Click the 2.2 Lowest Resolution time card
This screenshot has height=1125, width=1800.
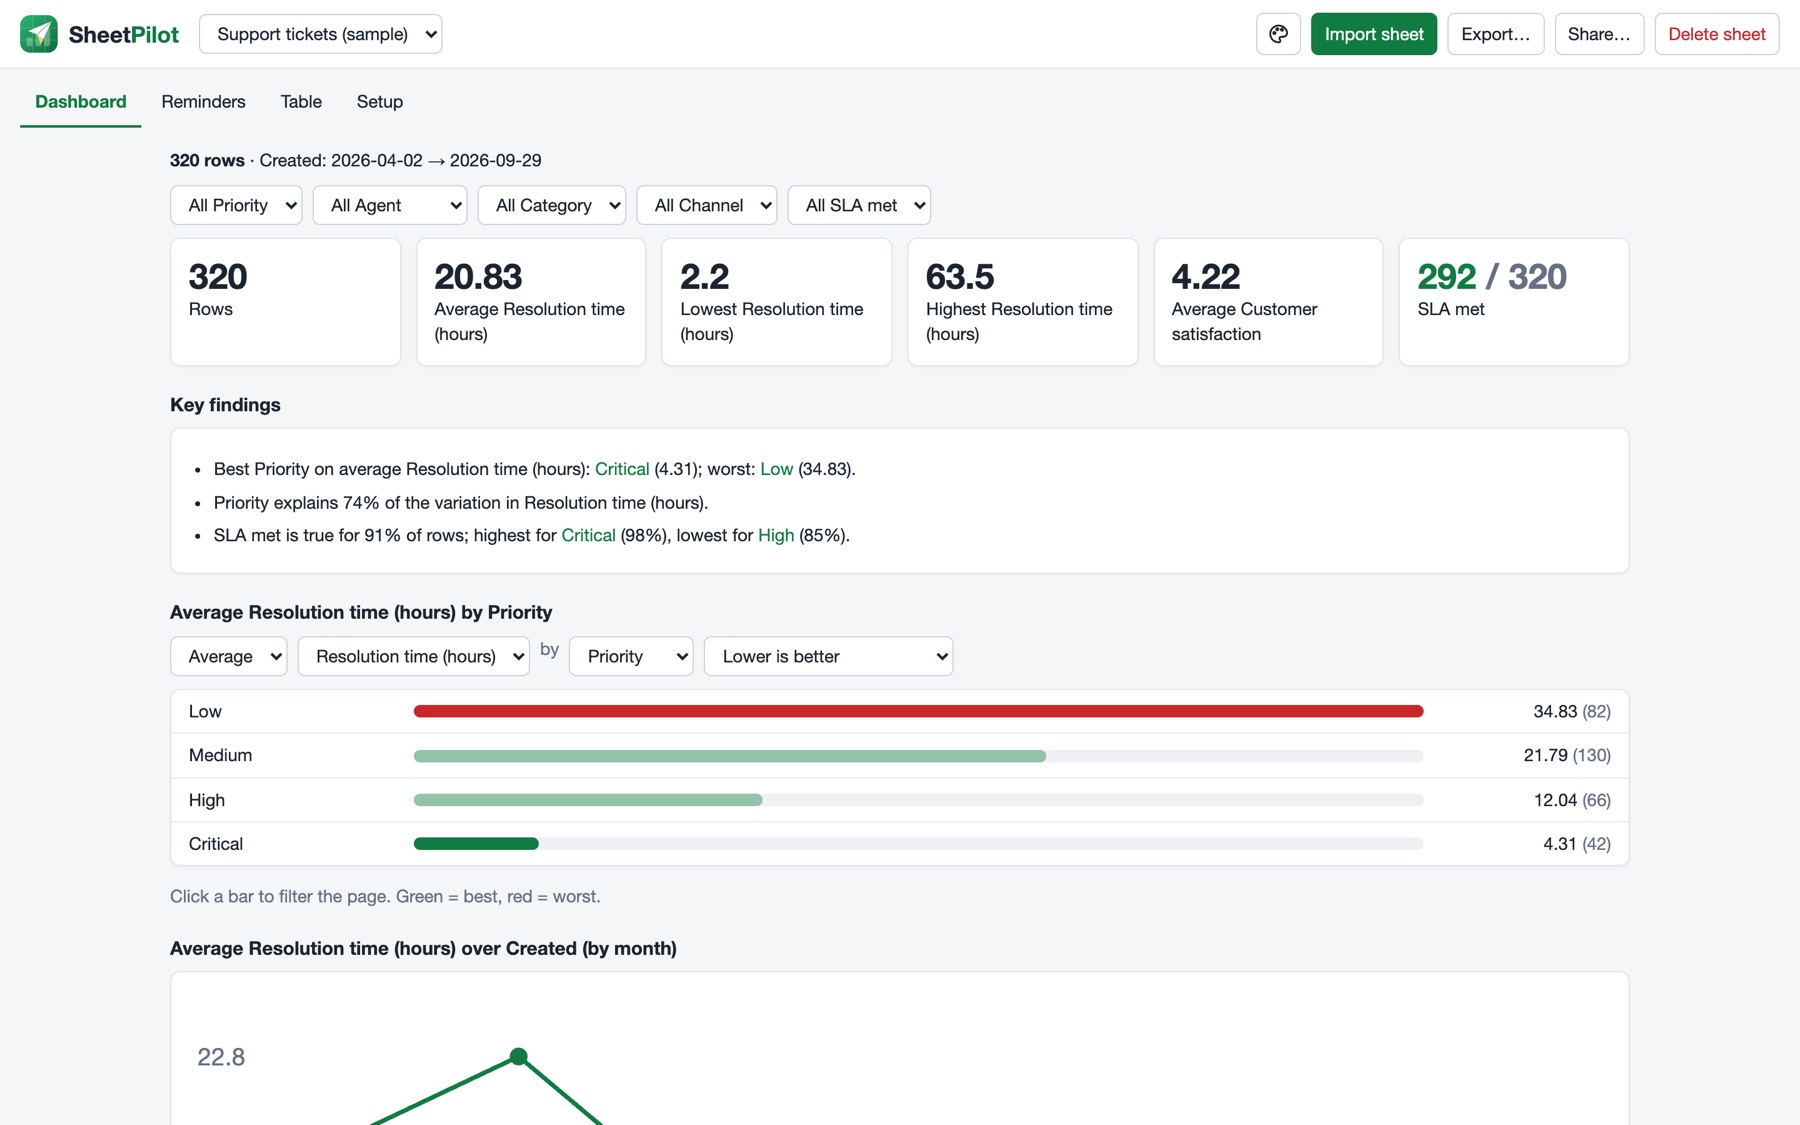pyautogui.click(x=777, y=302)
